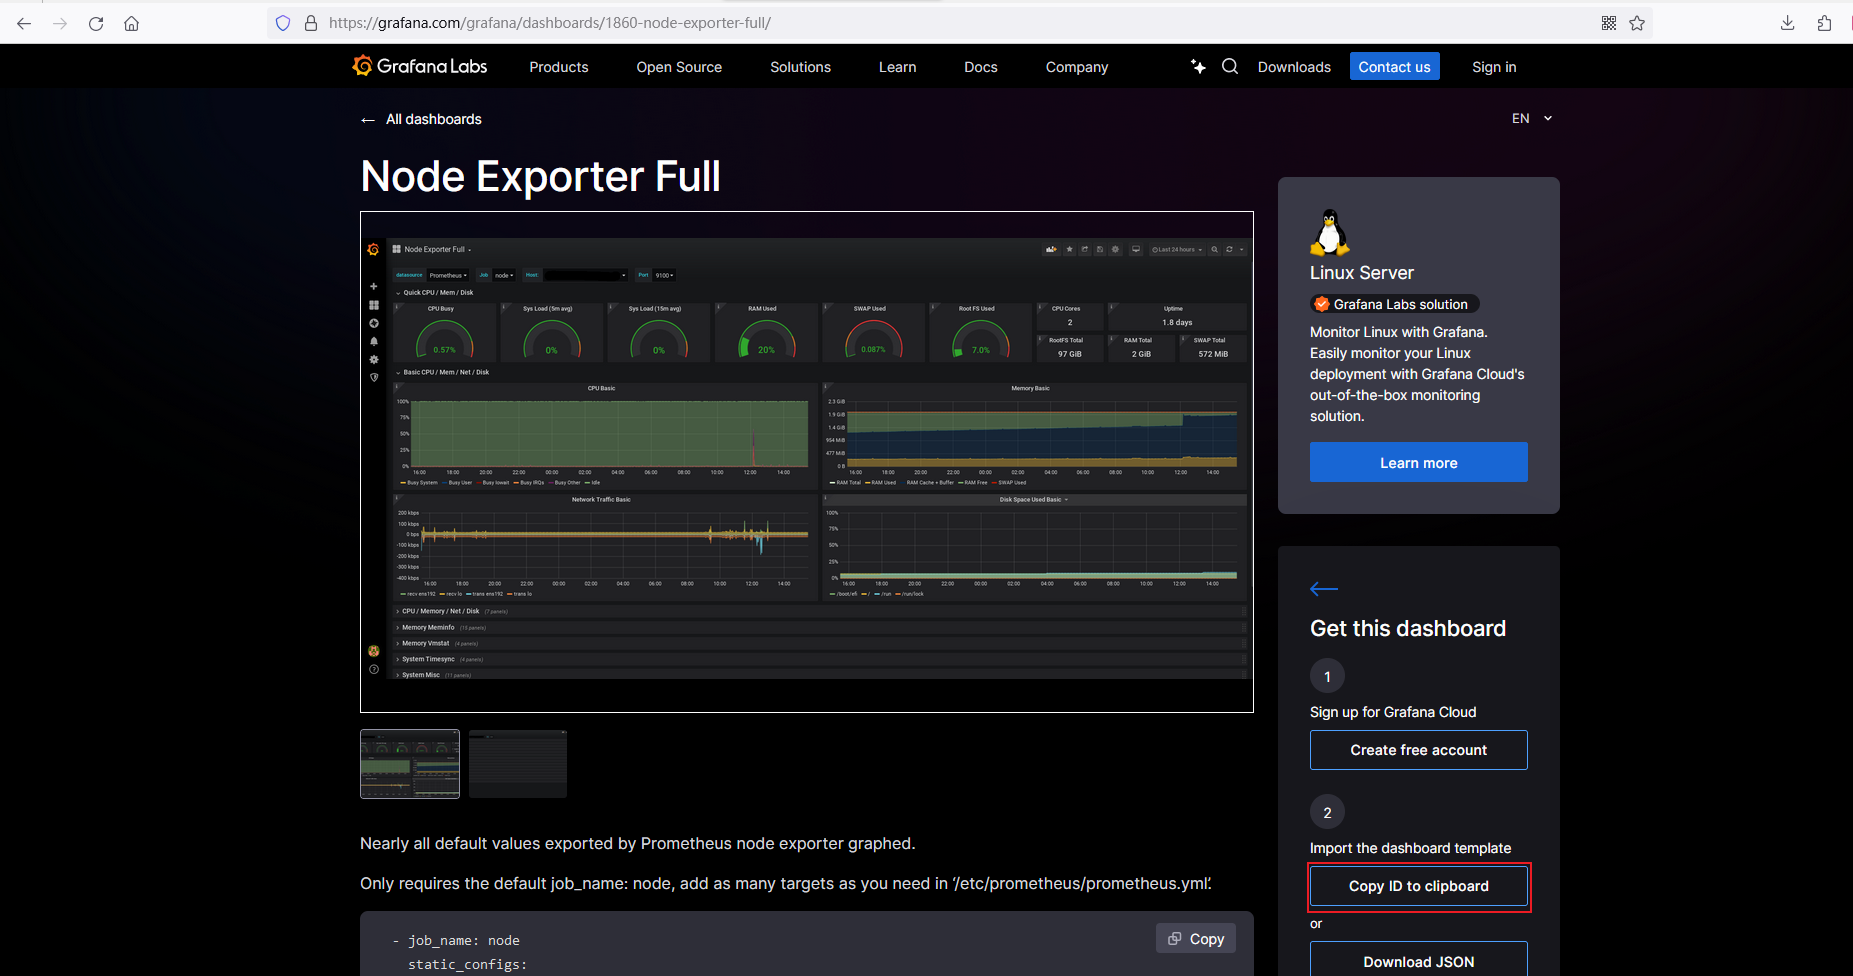Click the Learn more button
Viewport: 1853px width, 976px height.
tap(1418, 463)
